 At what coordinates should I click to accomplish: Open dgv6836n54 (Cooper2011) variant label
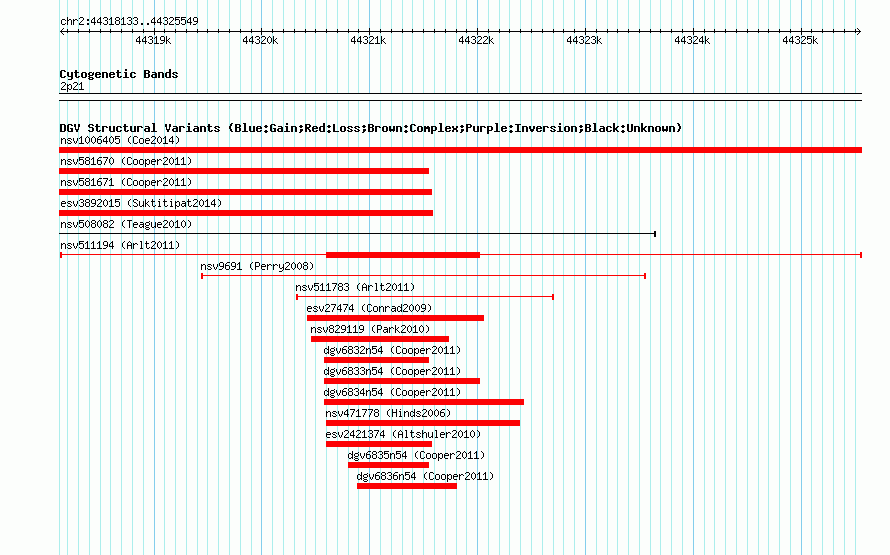pyautogui.click(x=425, y=476)
